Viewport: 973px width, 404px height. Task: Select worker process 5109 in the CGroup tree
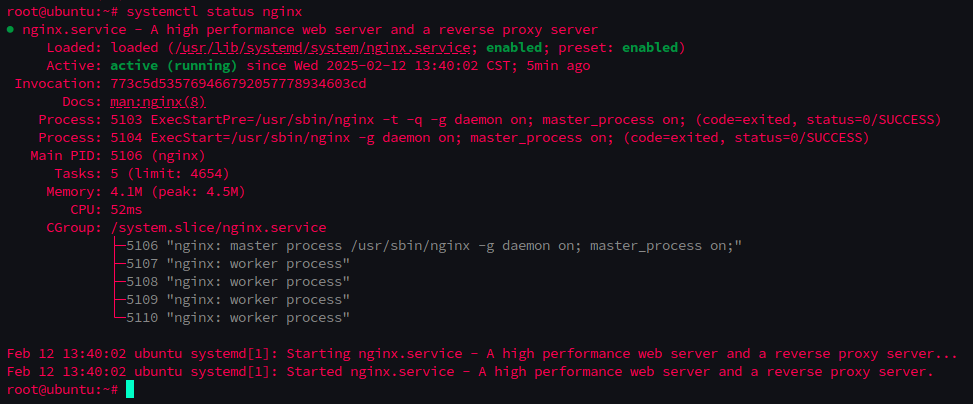(239, 300)
